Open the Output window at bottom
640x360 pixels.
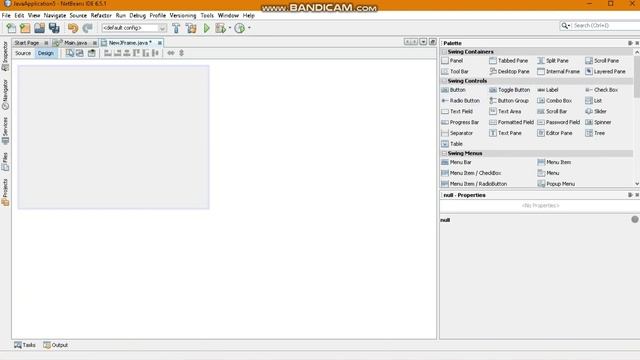click(56, 345)
